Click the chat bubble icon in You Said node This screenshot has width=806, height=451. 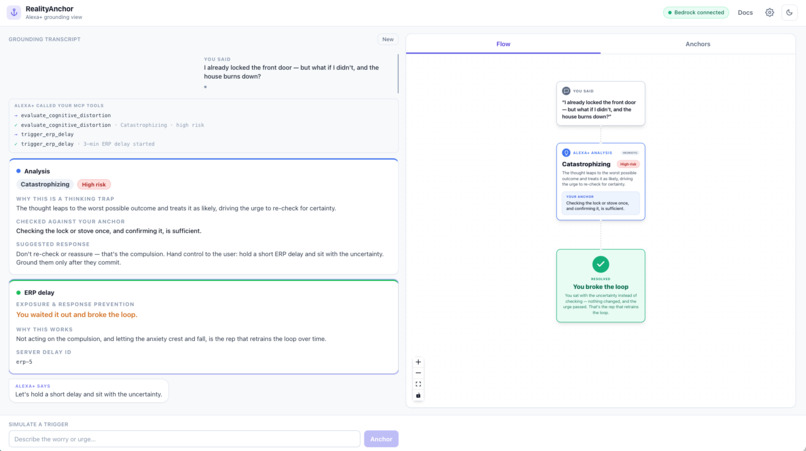pyautogui.click(x=566, y=91)
